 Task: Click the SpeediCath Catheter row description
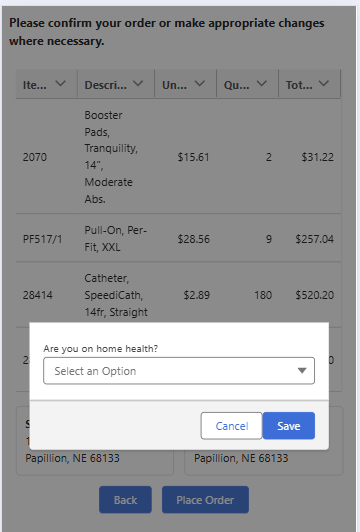pos(116,295)
